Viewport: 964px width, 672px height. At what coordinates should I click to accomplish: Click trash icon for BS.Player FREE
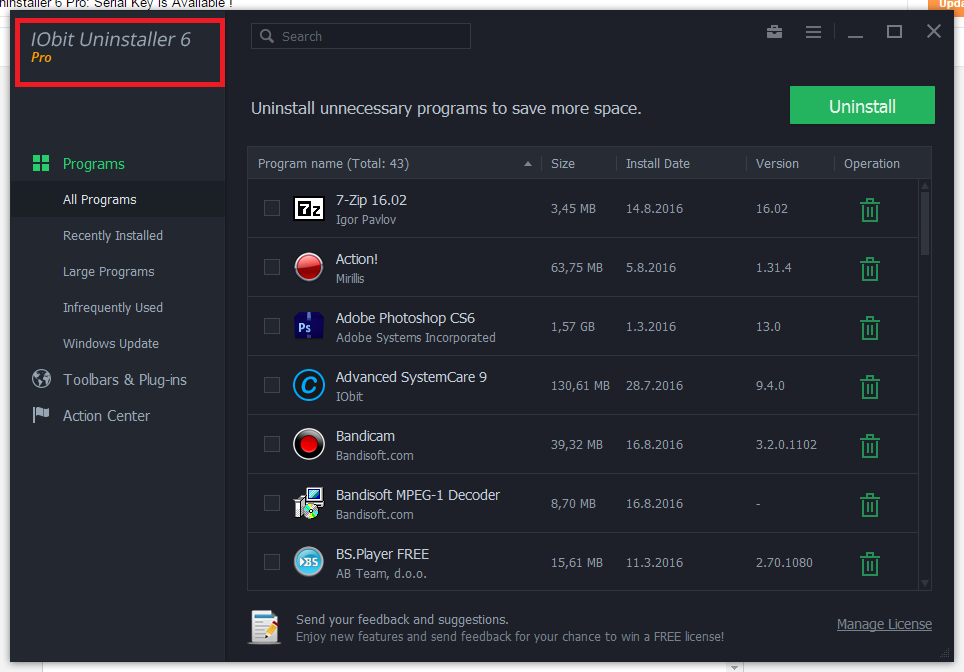869,564
